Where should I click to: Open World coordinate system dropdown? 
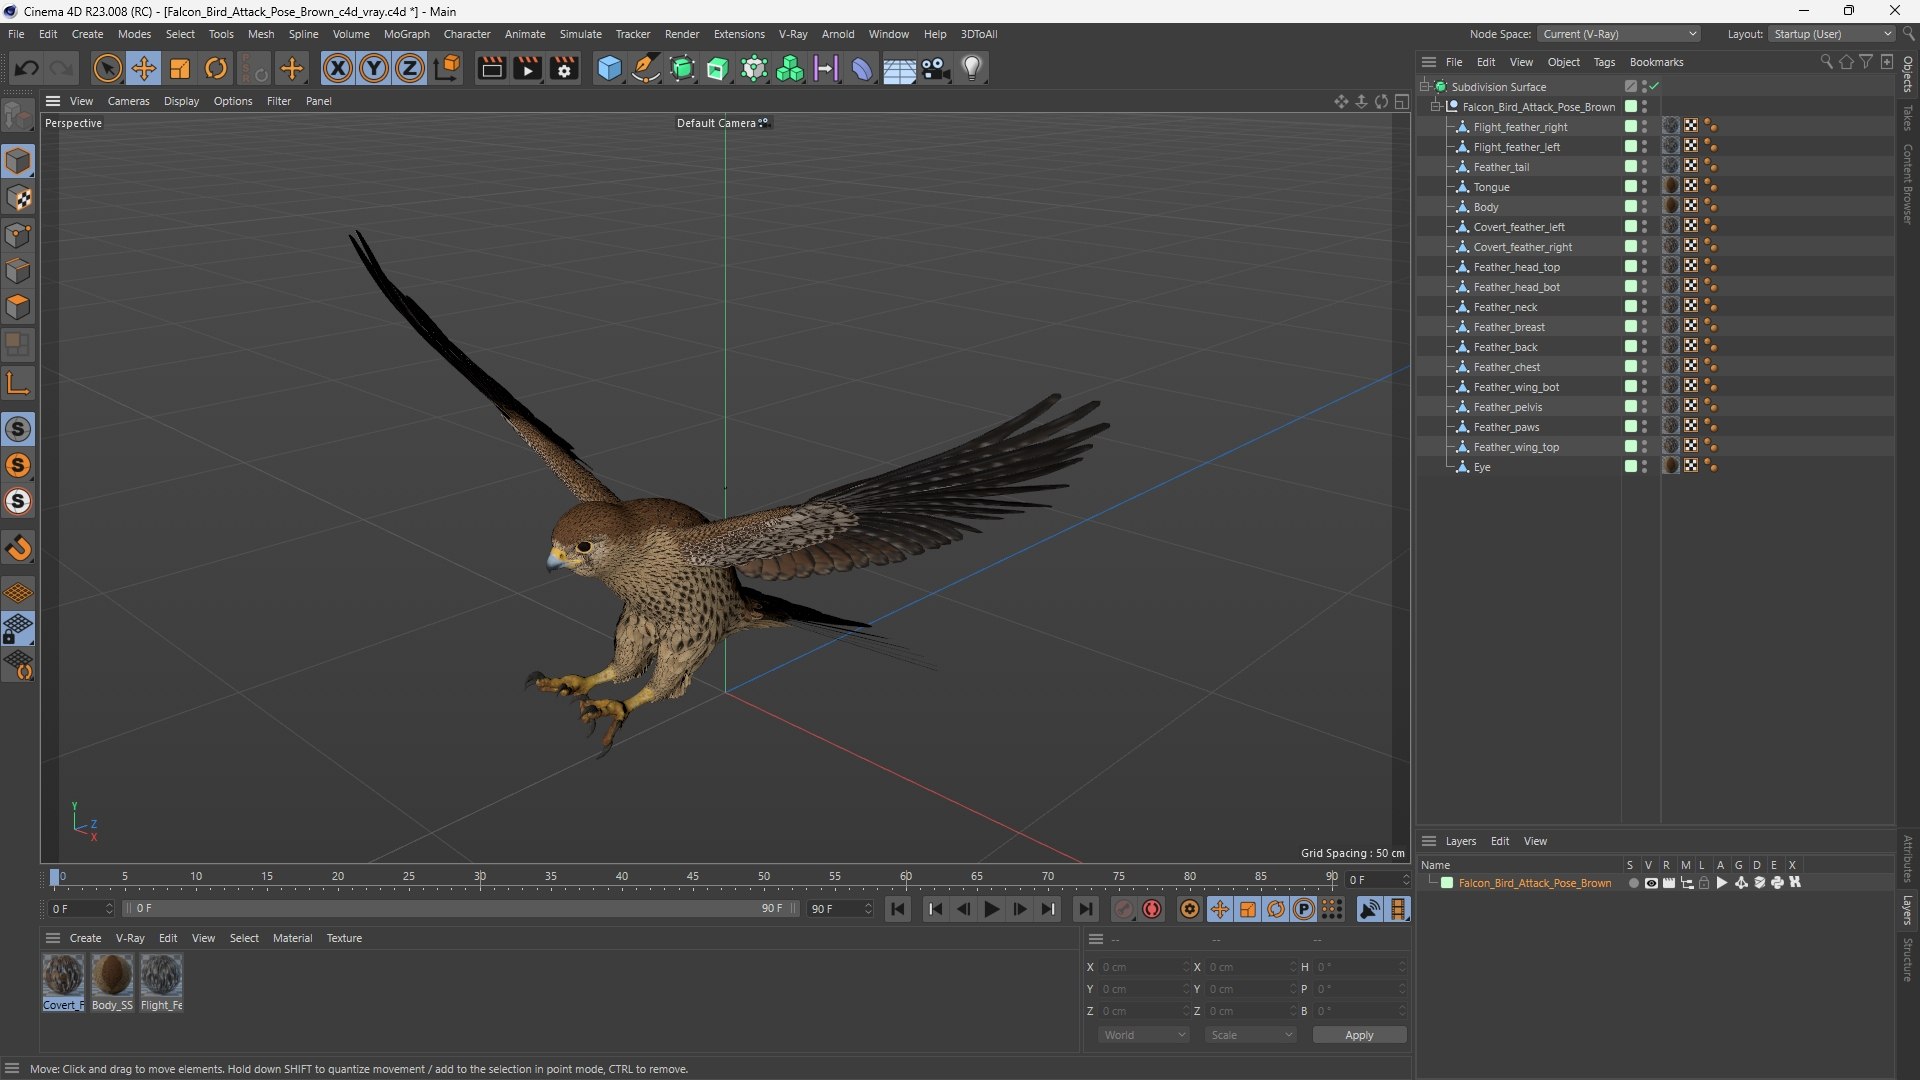click(1144, 1035)
